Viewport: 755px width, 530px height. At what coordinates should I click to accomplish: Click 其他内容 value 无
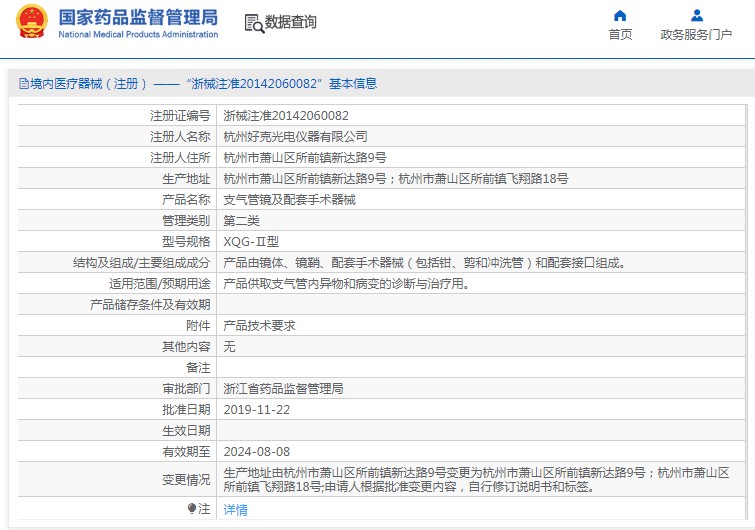(229, 347)
